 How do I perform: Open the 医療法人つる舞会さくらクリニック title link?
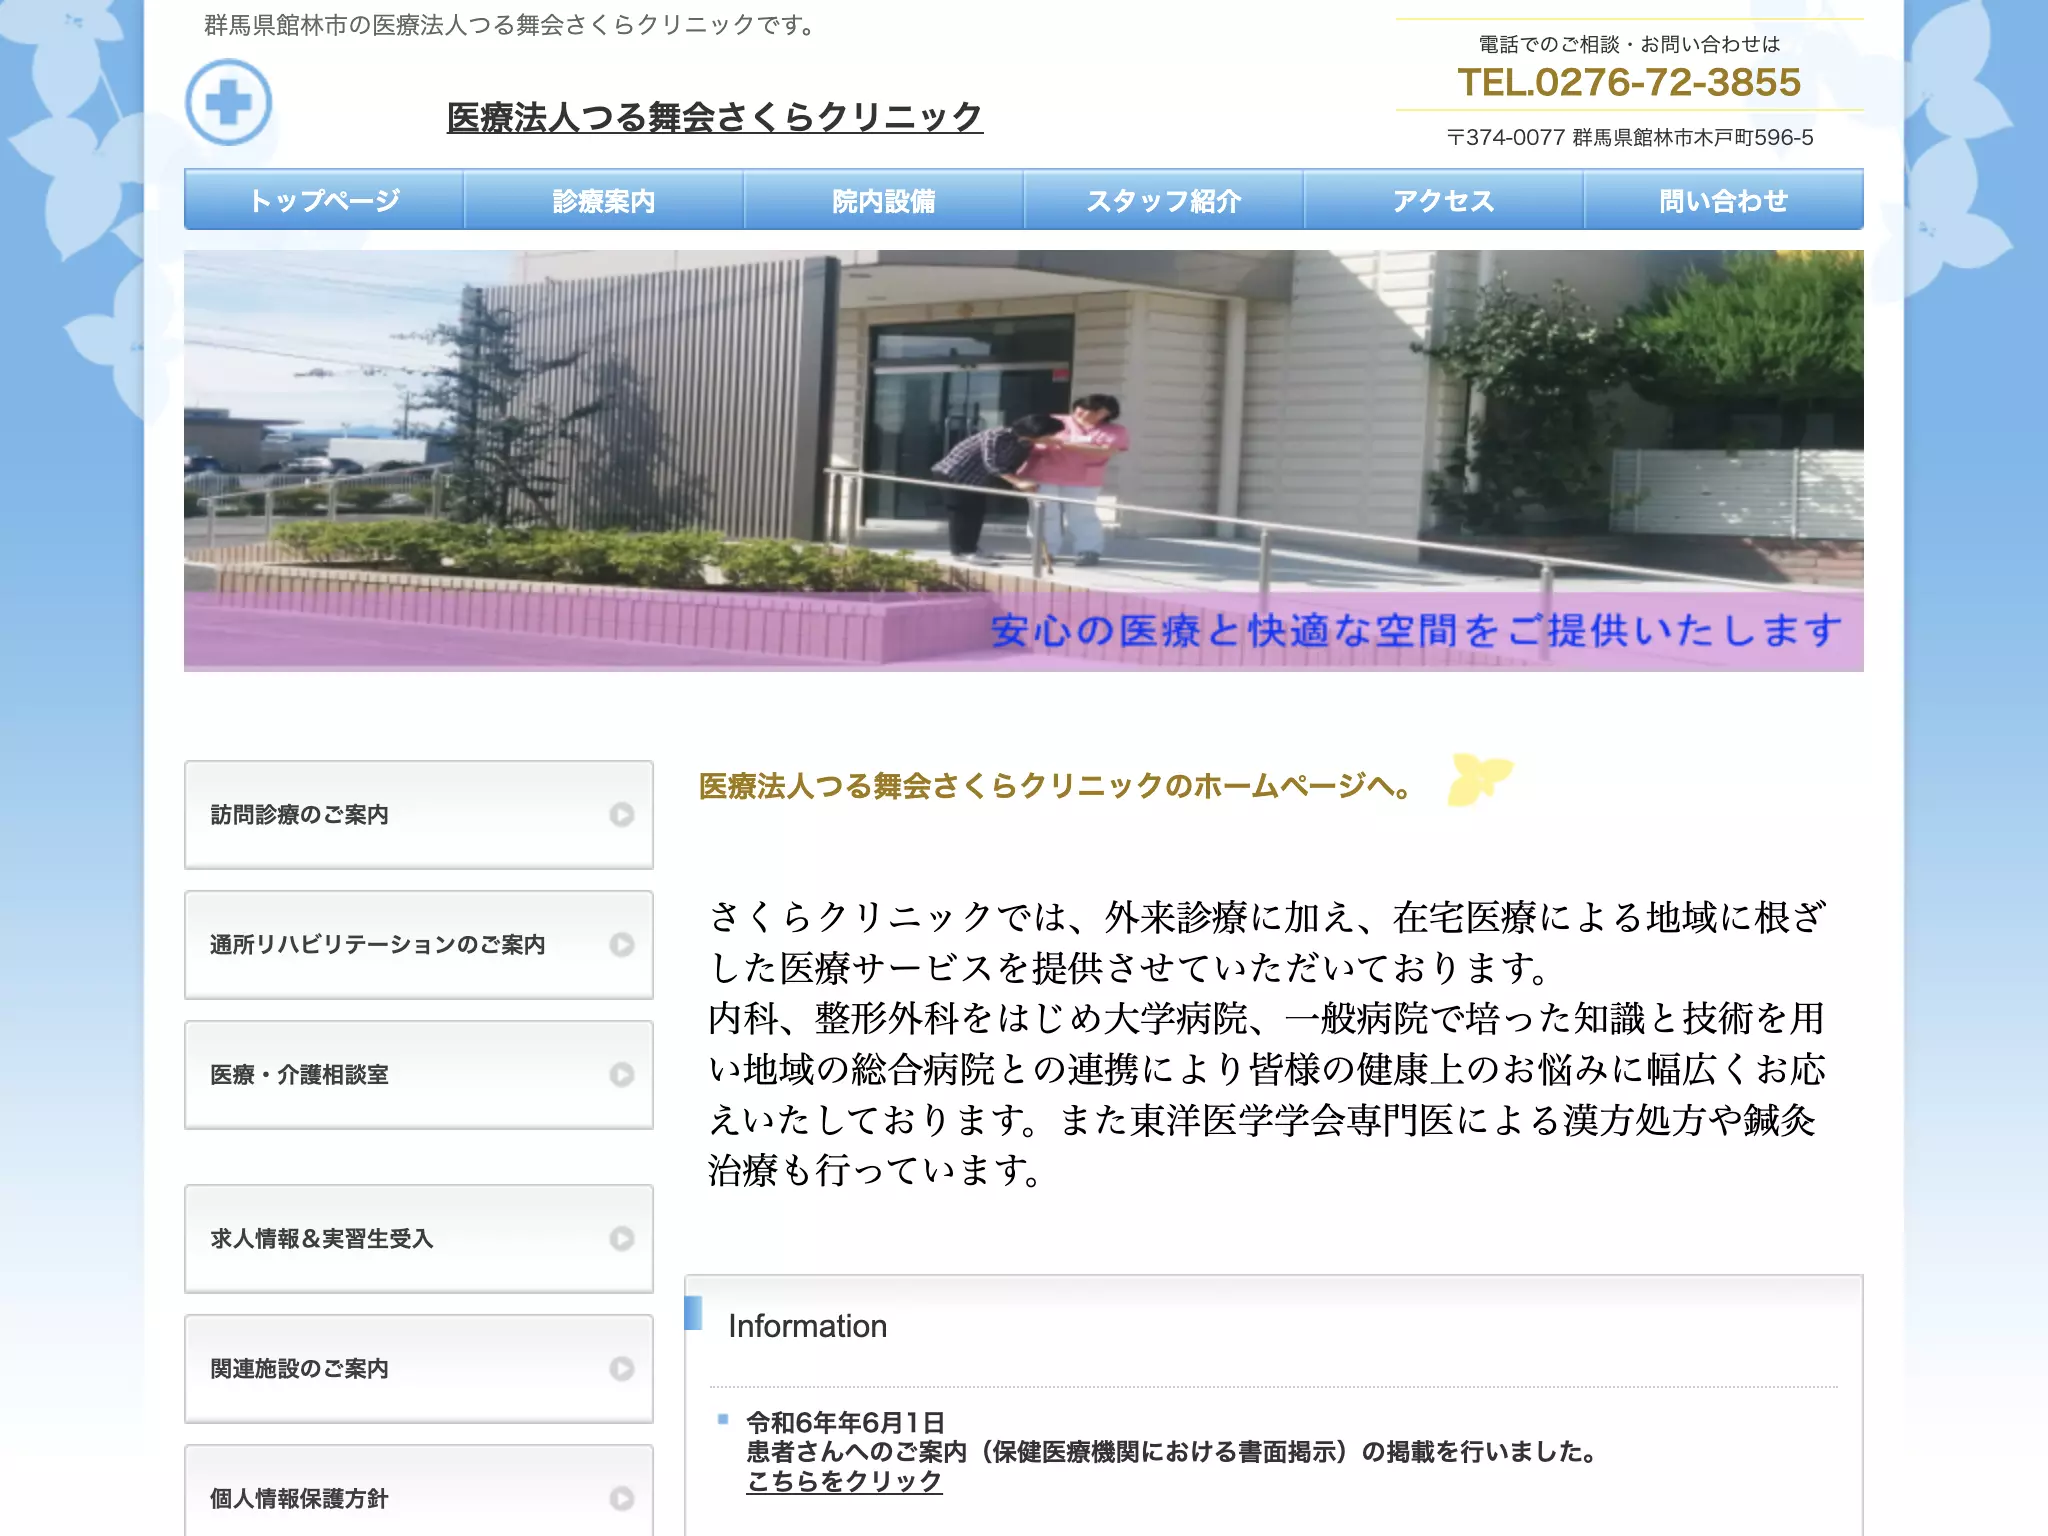[714, 117]
